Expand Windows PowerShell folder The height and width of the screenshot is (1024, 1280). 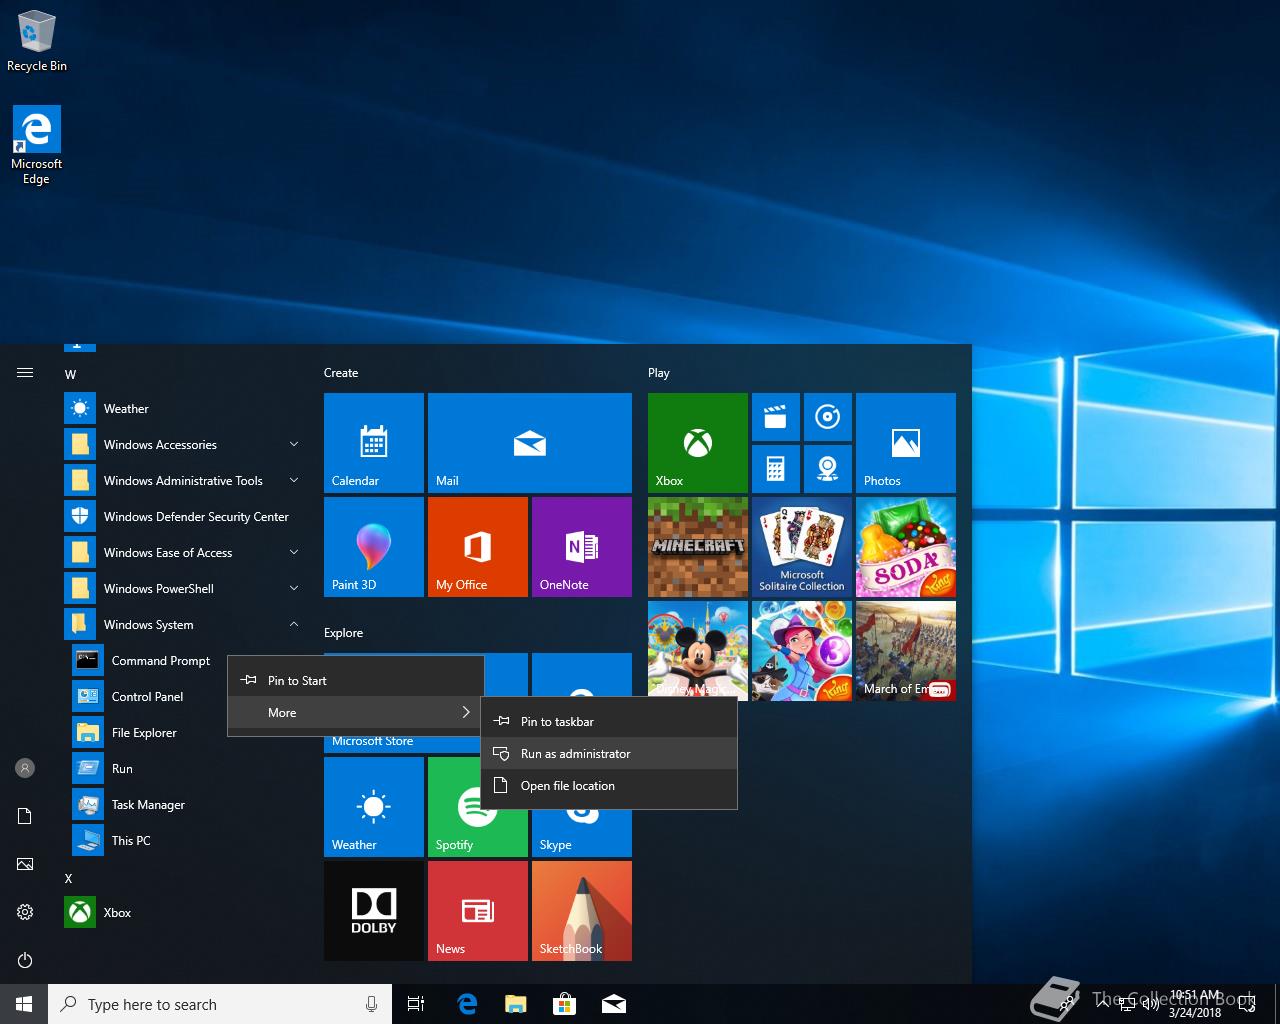[184, 588]
